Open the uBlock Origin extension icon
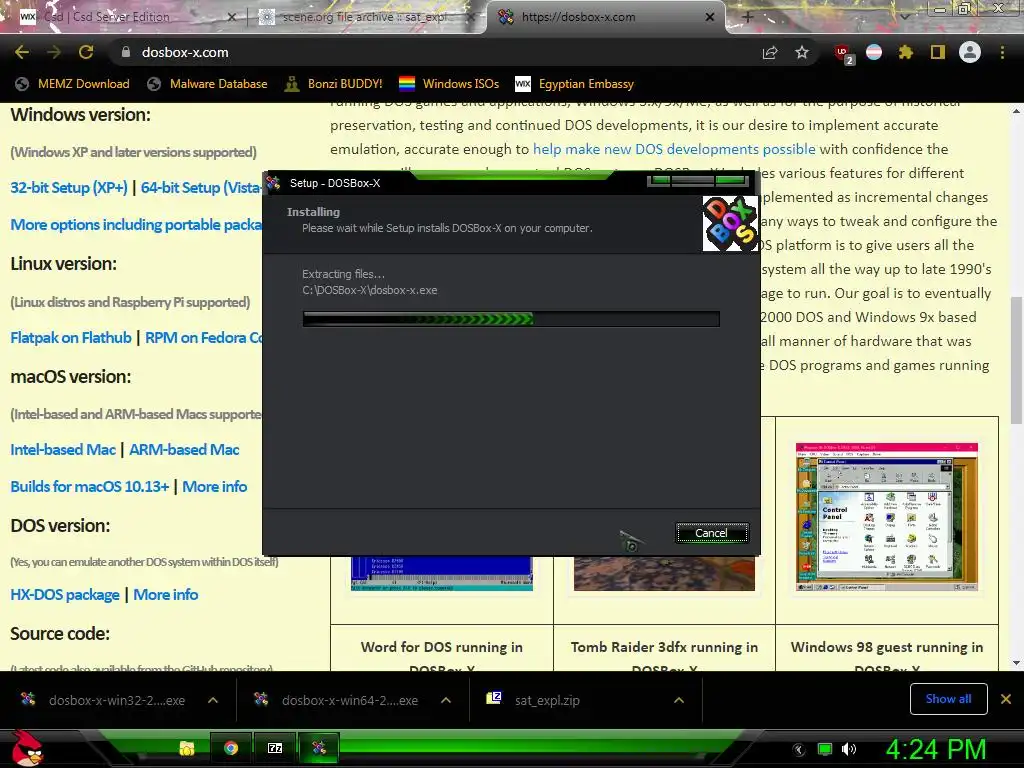Screen dimensions: 1024x768 [843, 53]
